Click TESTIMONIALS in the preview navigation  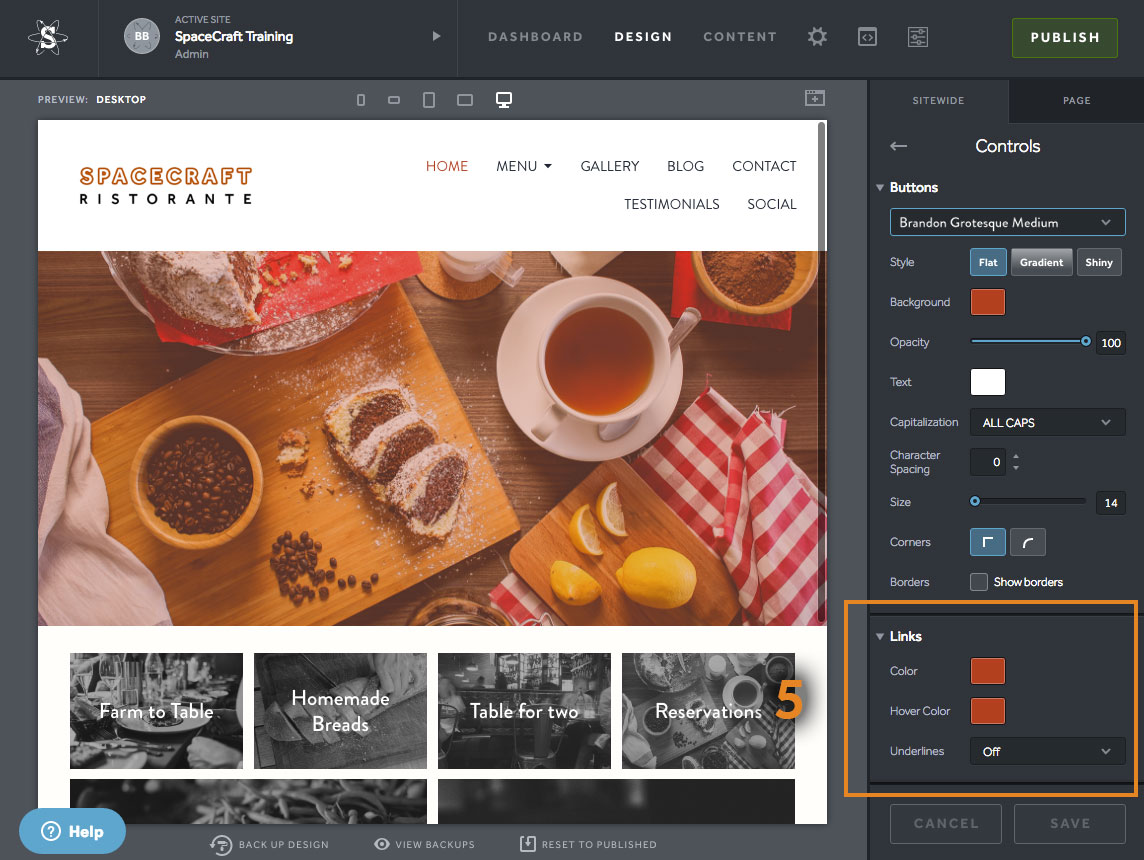pyautogui.click(x=671, y=204)
